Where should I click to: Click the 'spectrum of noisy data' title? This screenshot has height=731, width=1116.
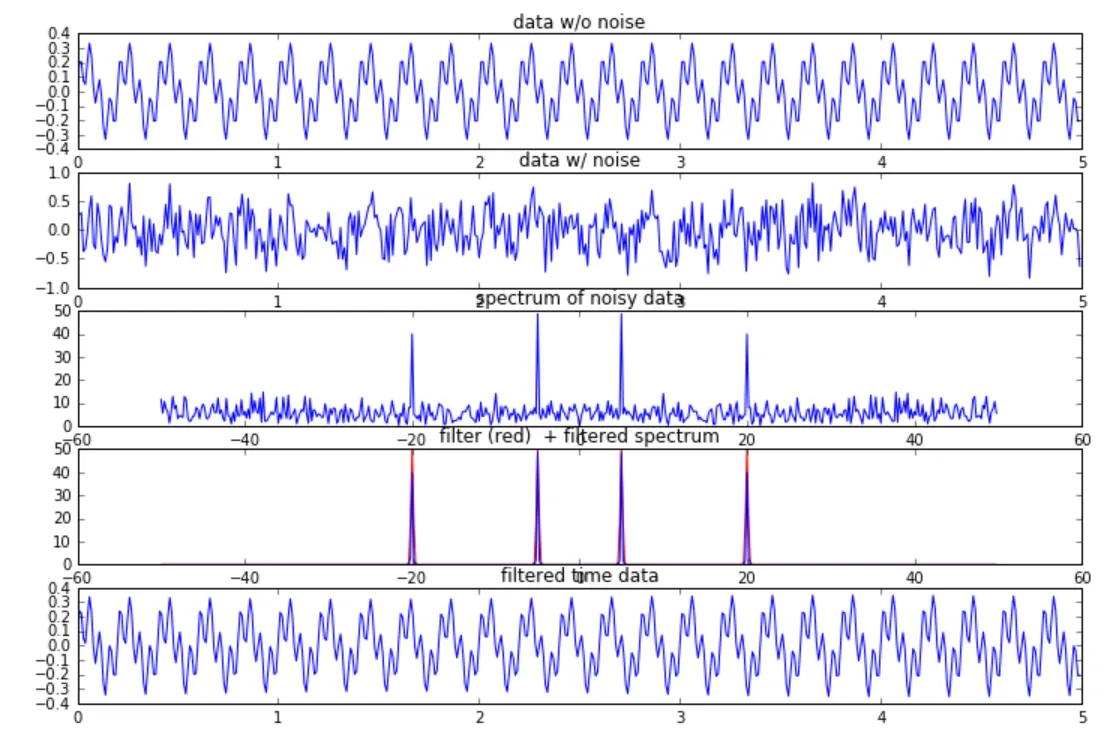(x=579, y=298)
